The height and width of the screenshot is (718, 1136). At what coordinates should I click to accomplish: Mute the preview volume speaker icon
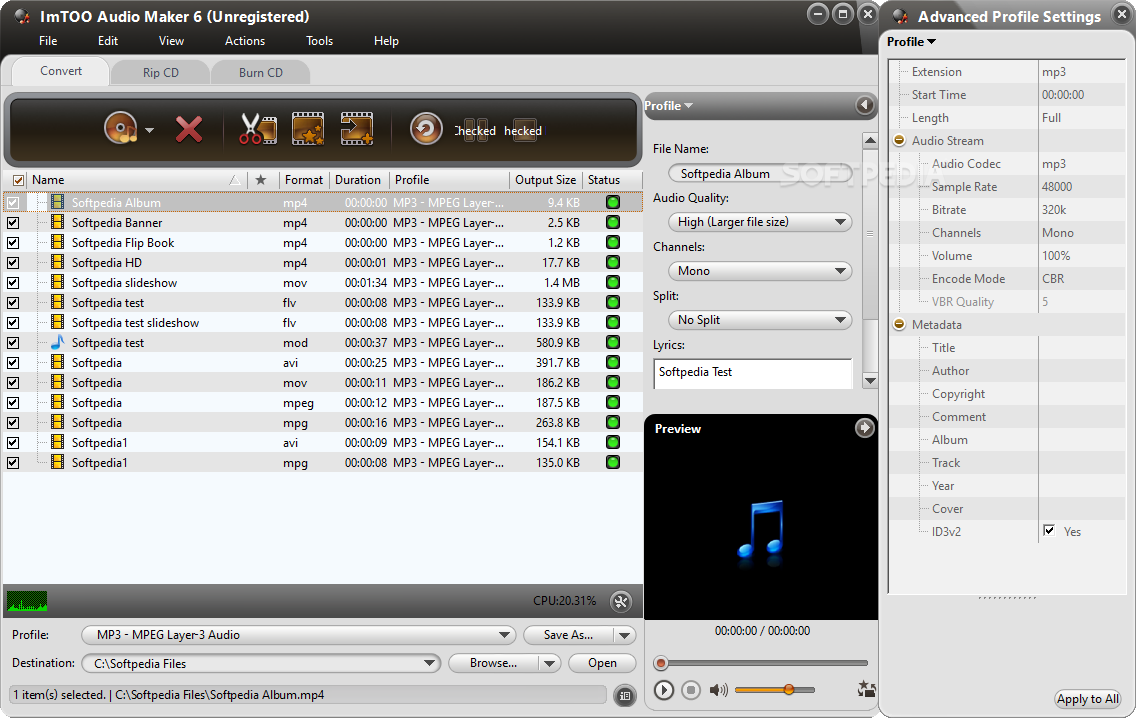point(718,690)
